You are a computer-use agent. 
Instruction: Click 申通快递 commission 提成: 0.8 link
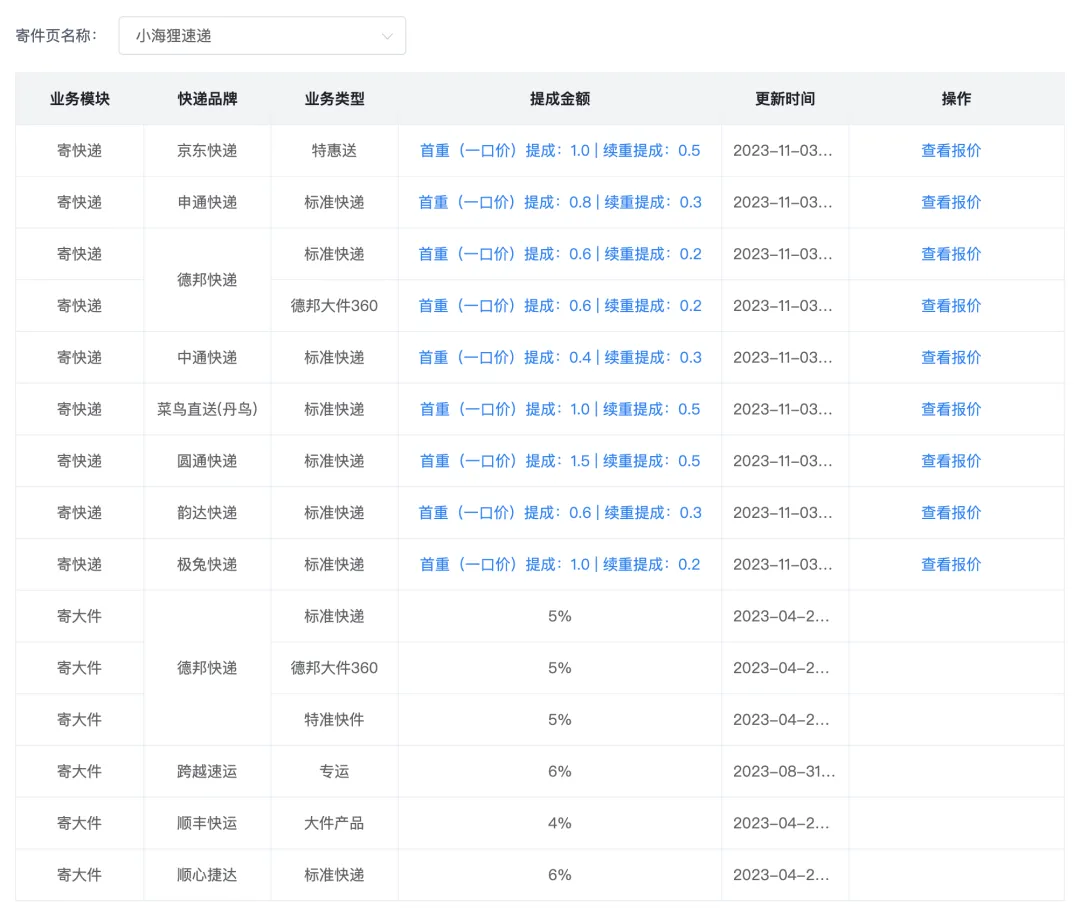(560, 202)
